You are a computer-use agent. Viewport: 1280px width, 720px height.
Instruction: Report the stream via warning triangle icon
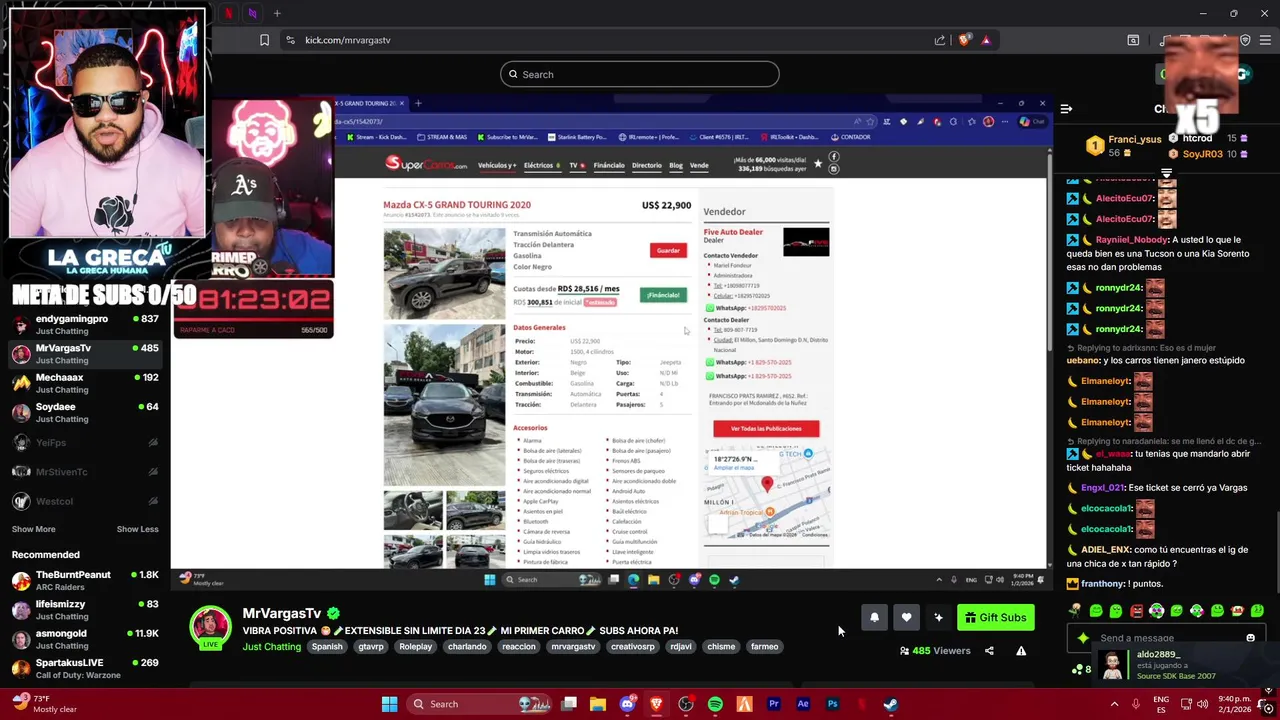click(x=1021, y=651)
